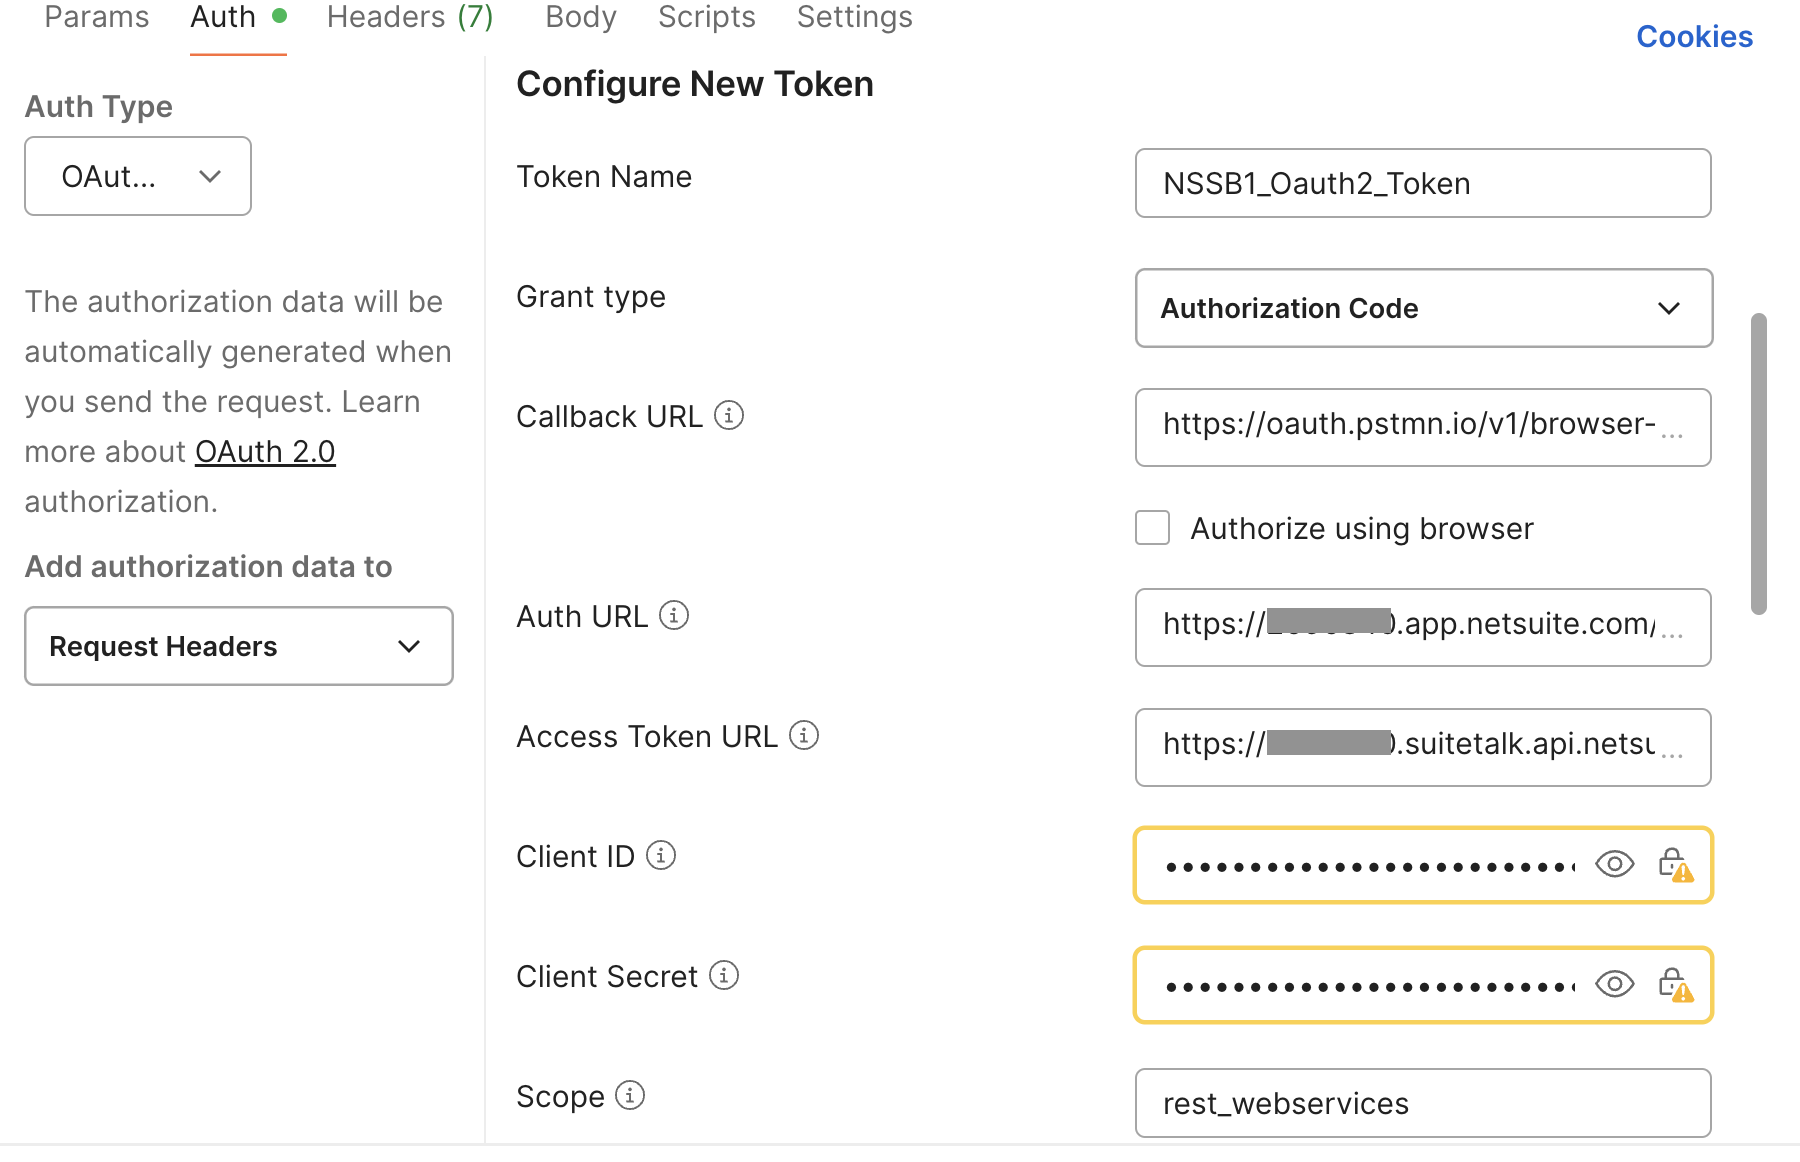The height and width of the screenshot is (1162, 1800).
Task: Open the Scripts tab
Action: click(706, 17)
